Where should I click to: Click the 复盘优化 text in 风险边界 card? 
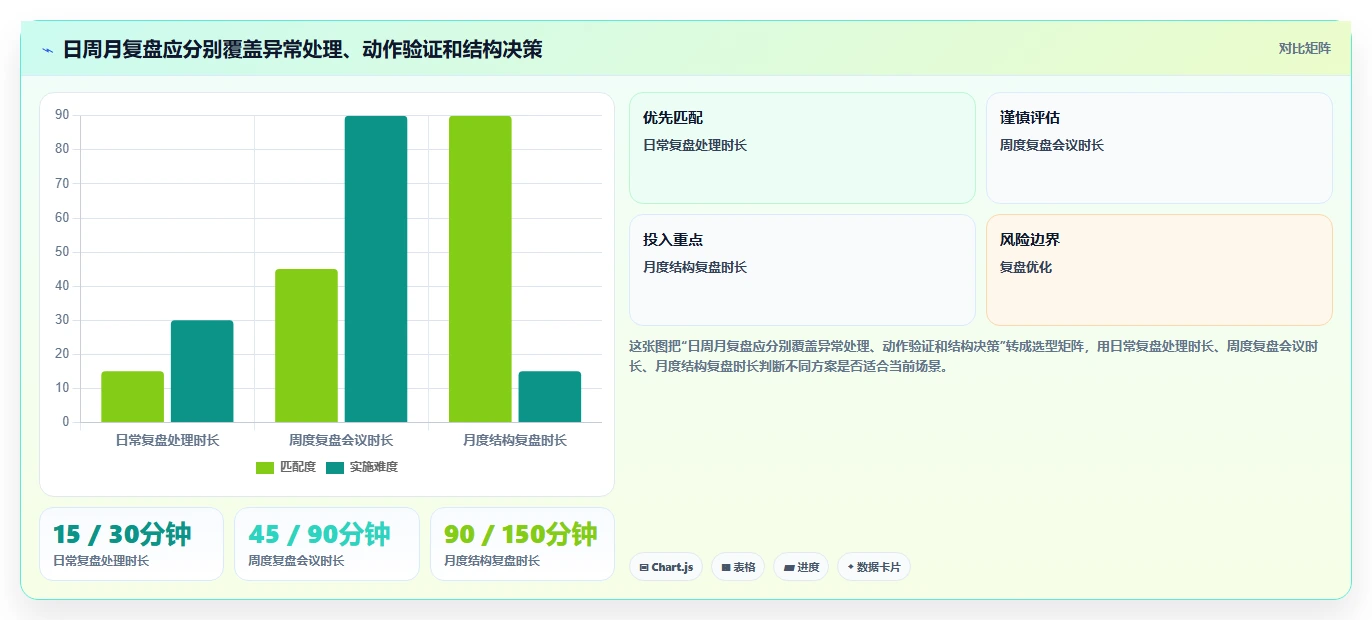point(1026,267)
